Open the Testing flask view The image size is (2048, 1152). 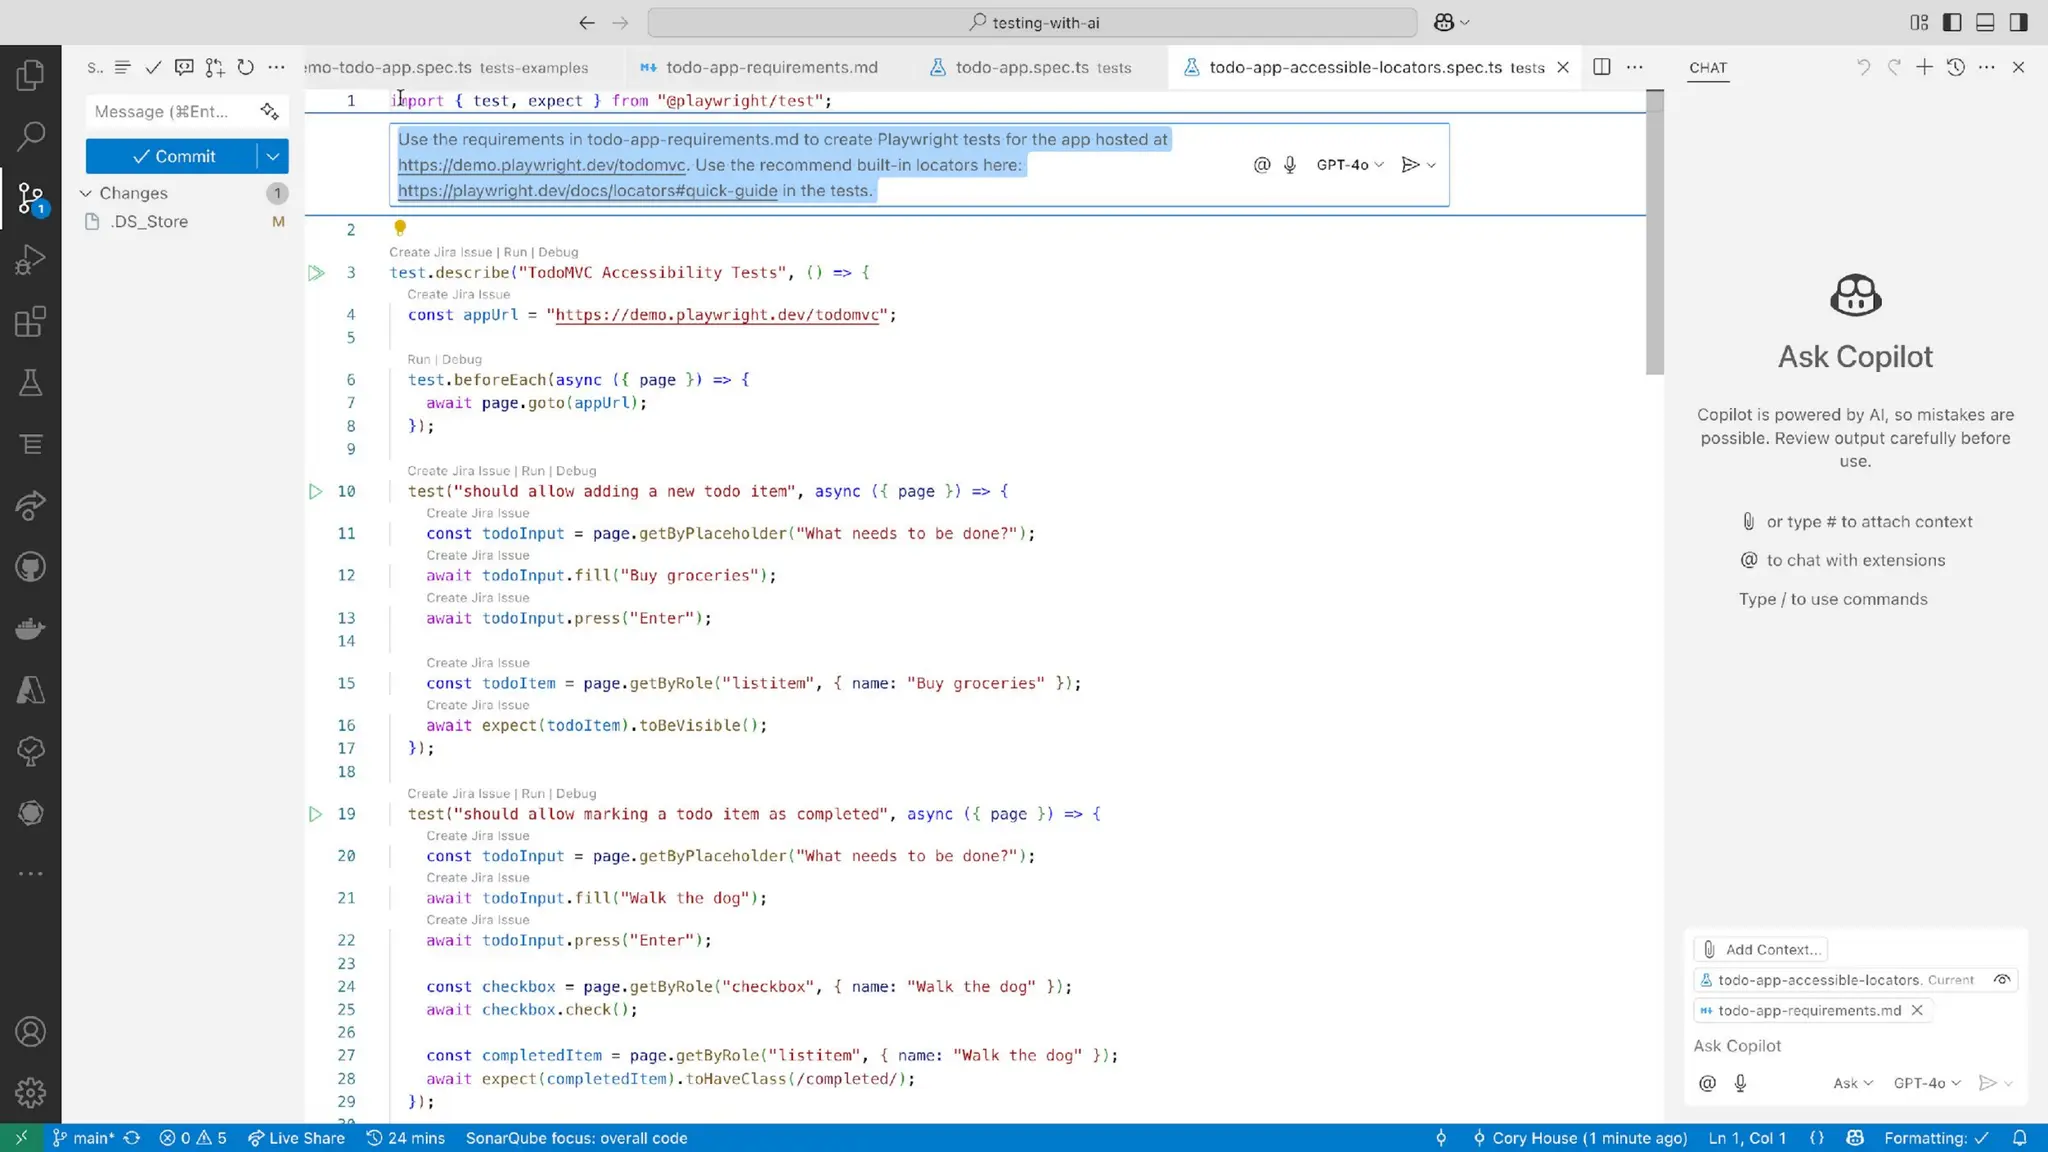tap(30, 383)
